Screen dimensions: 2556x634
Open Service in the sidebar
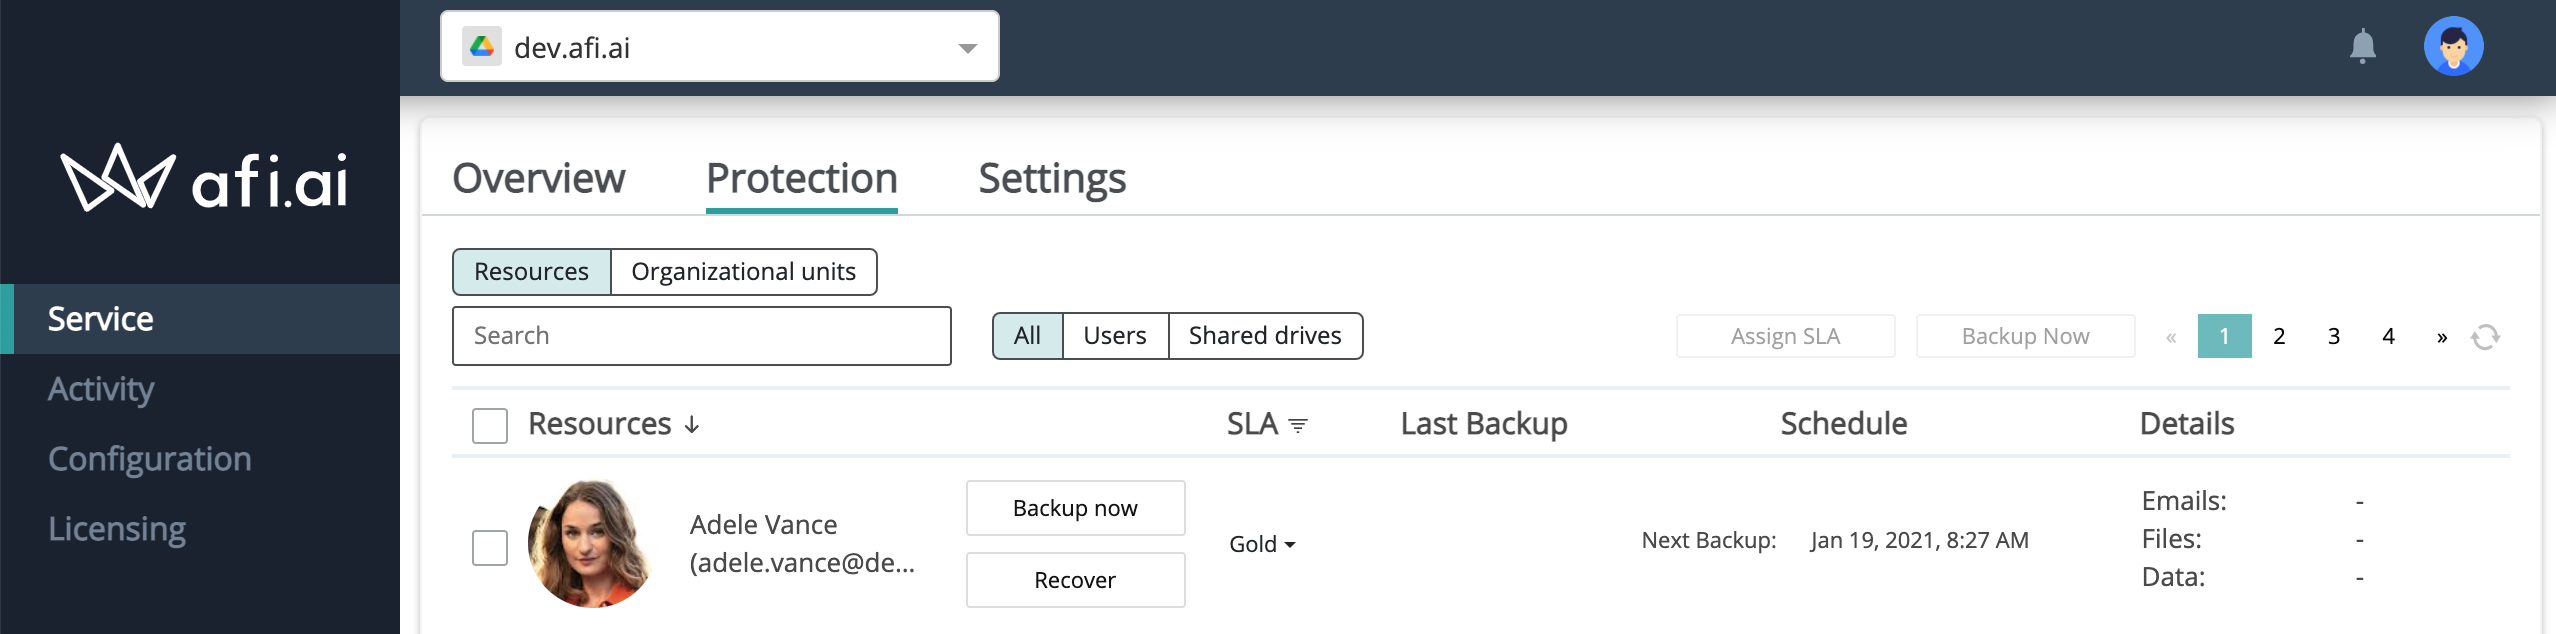point(200,319)
